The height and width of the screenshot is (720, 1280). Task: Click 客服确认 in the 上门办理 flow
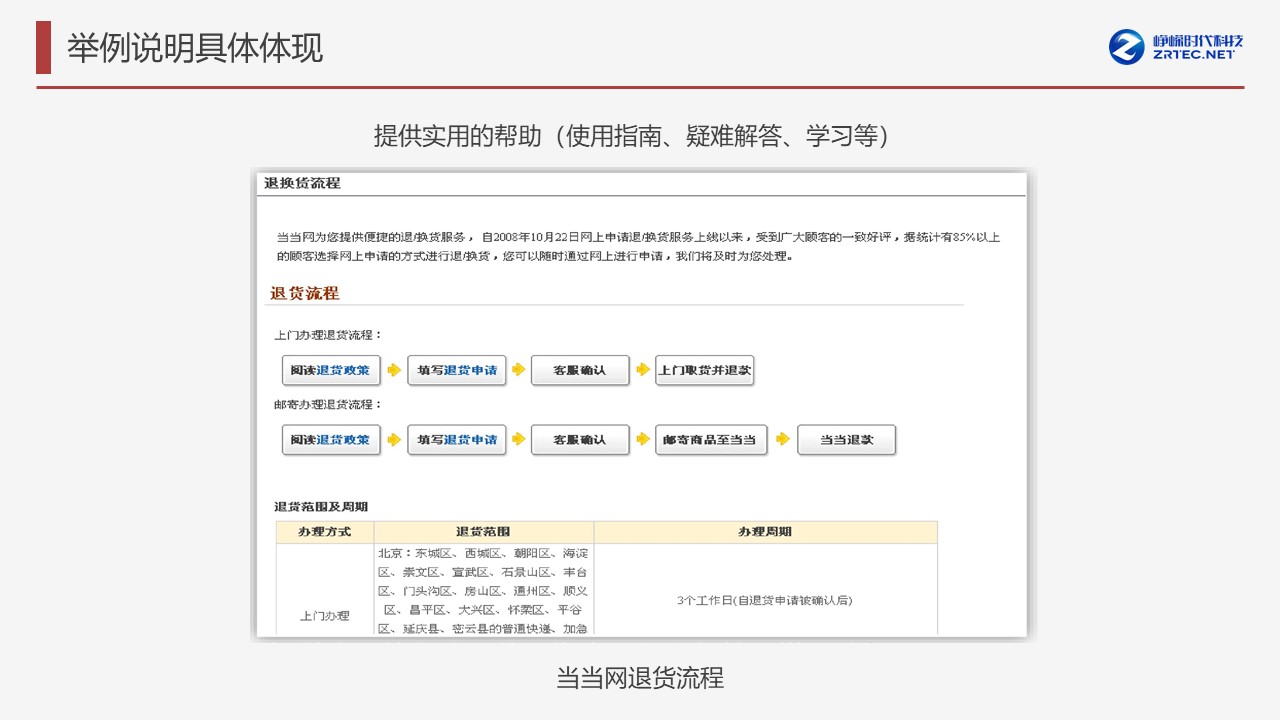pos(581,370)
